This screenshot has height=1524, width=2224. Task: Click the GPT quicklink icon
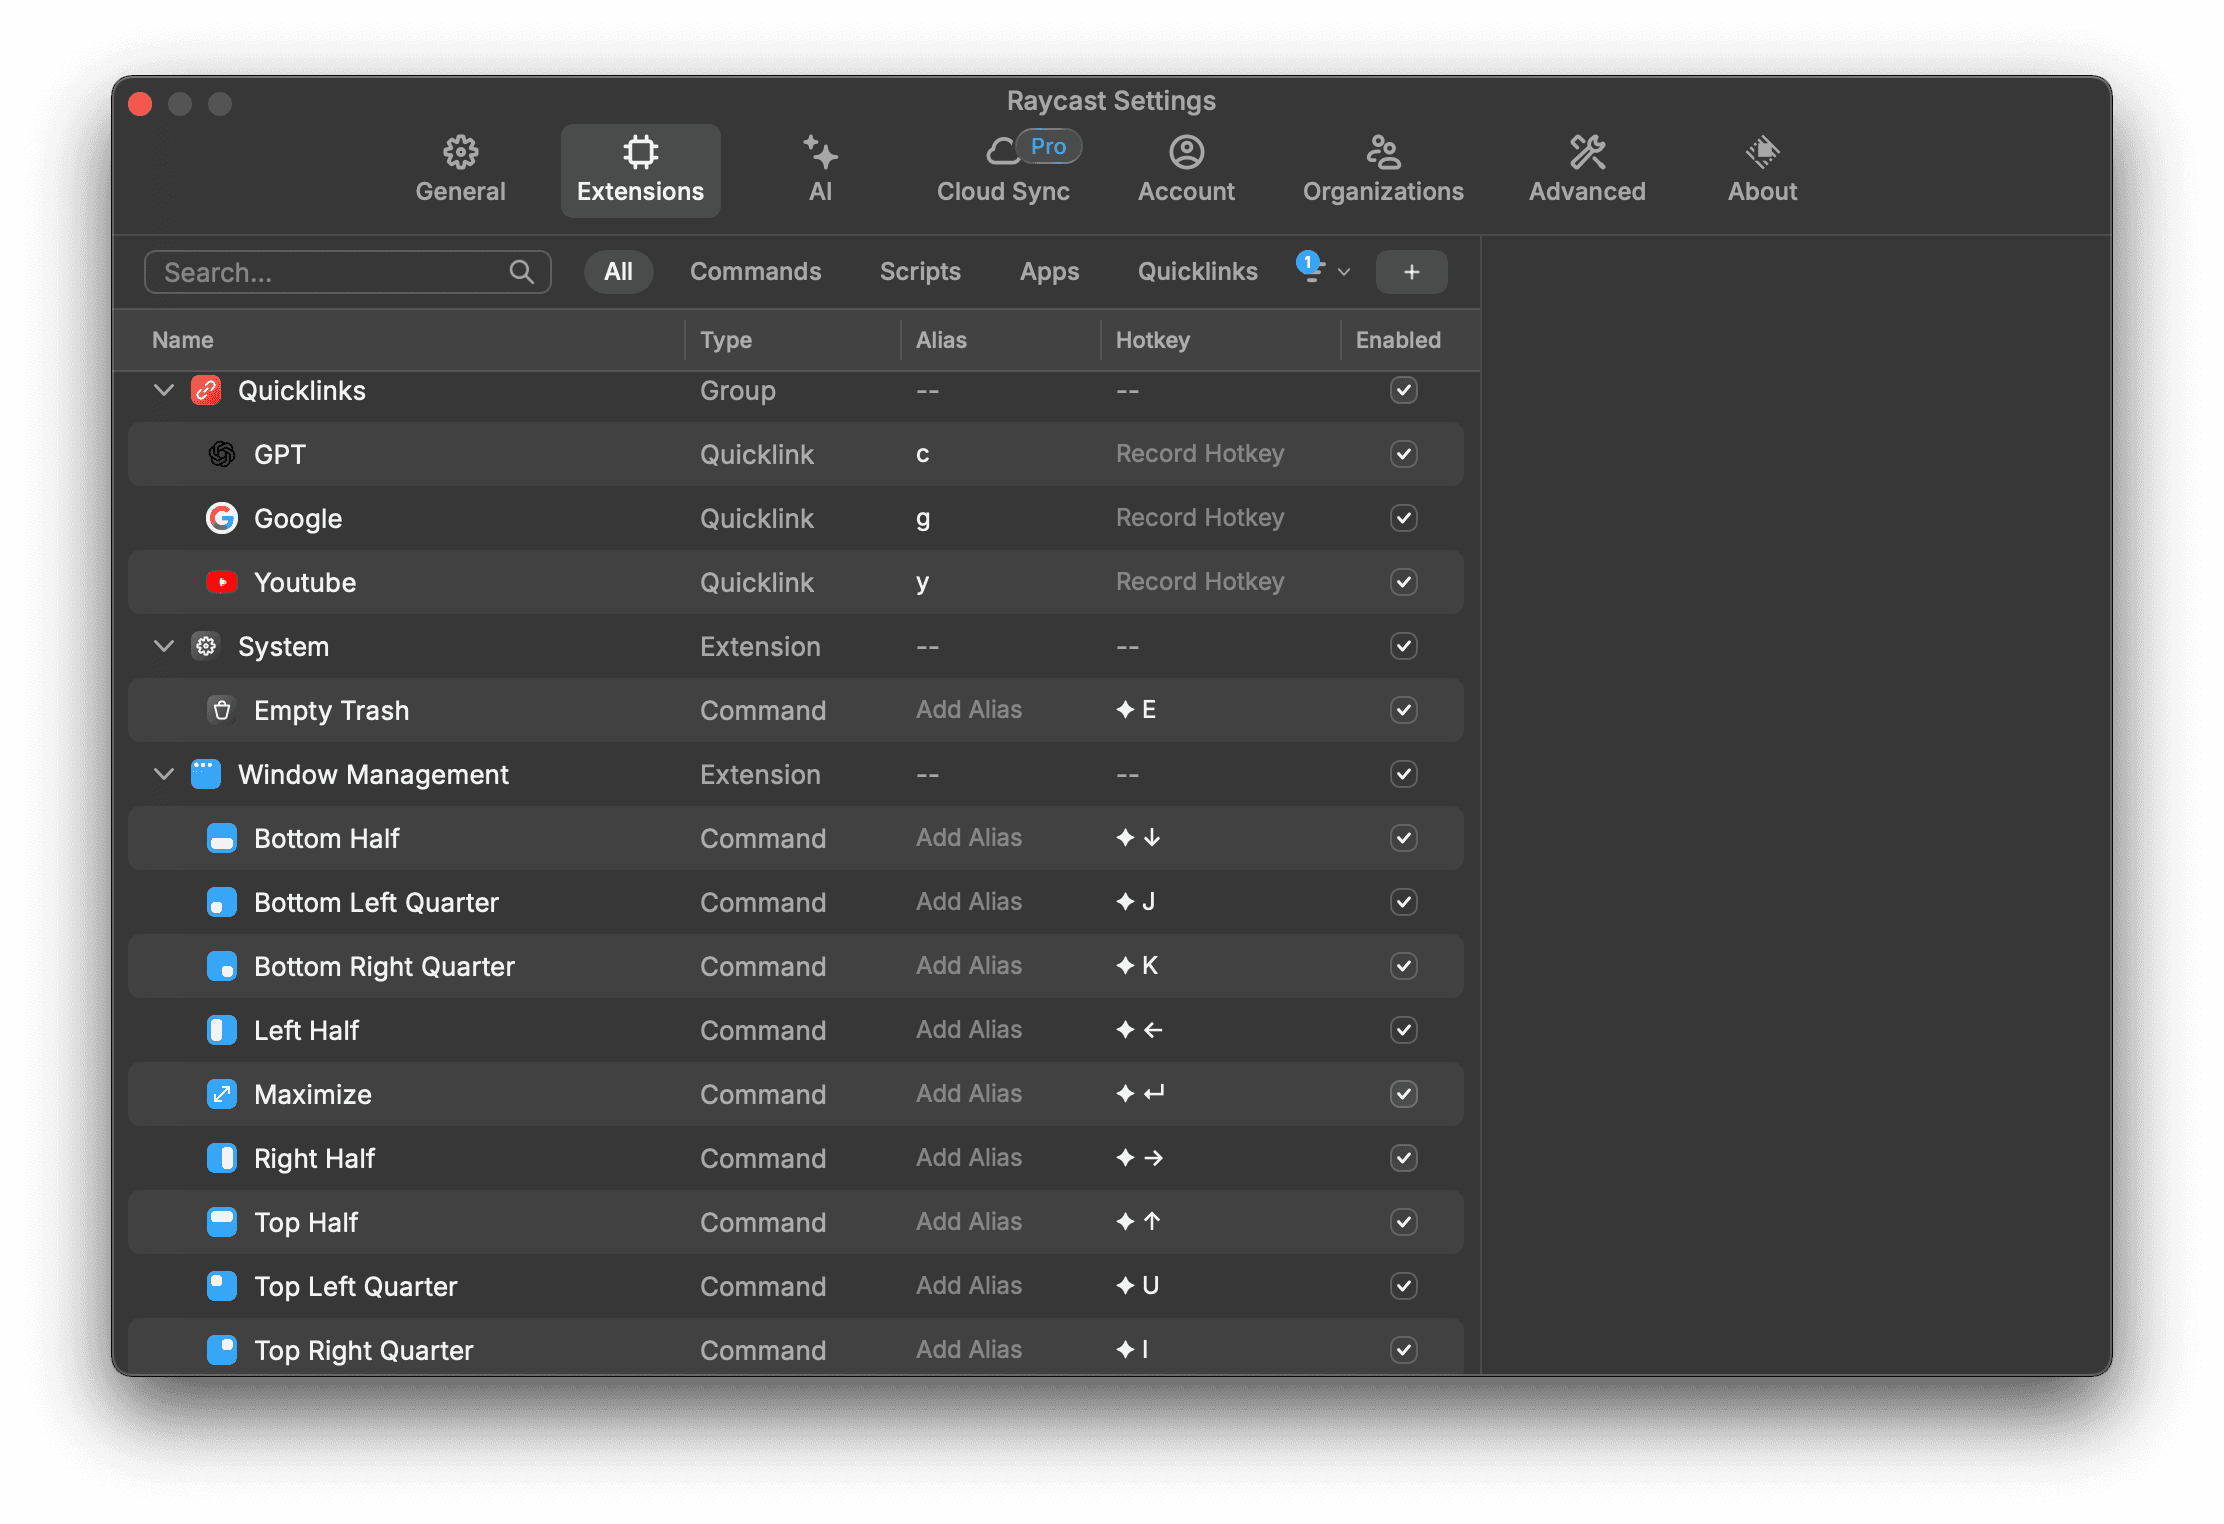coord(222,454)
